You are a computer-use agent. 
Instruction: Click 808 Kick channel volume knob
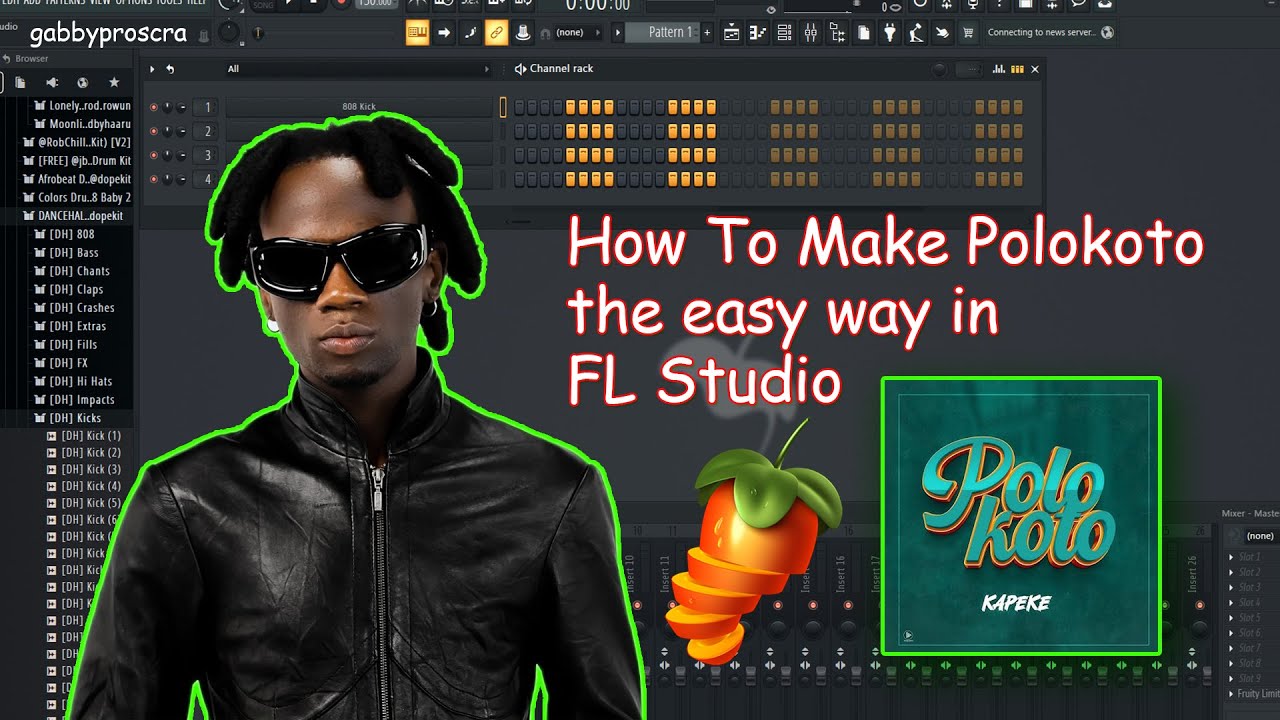pyautogui.click(x=181, y=107)
